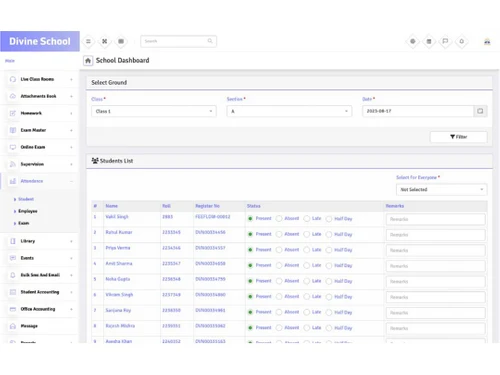Click the home icon beside School Dashboard

click(88, 61)
